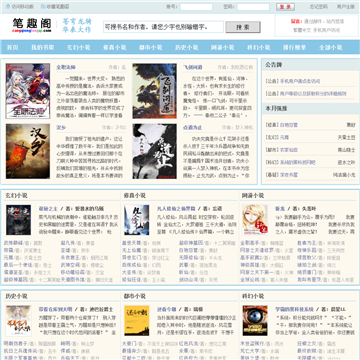Open the 点道为止 book cover

154,151
